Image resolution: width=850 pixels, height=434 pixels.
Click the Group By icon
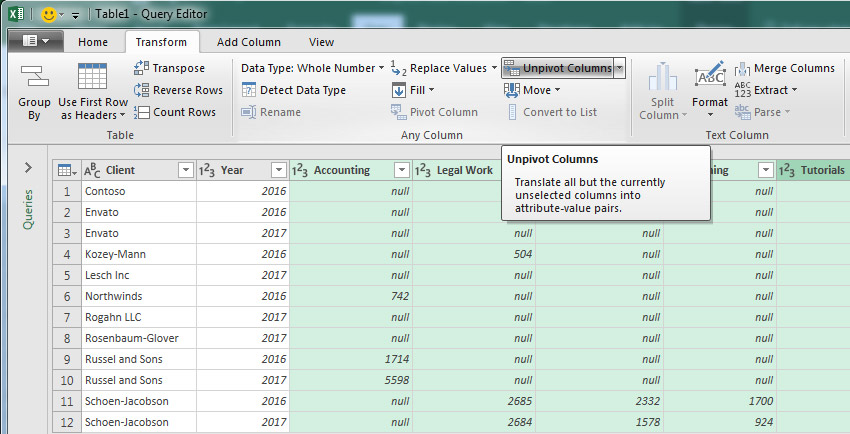click(x=34, y=77)
